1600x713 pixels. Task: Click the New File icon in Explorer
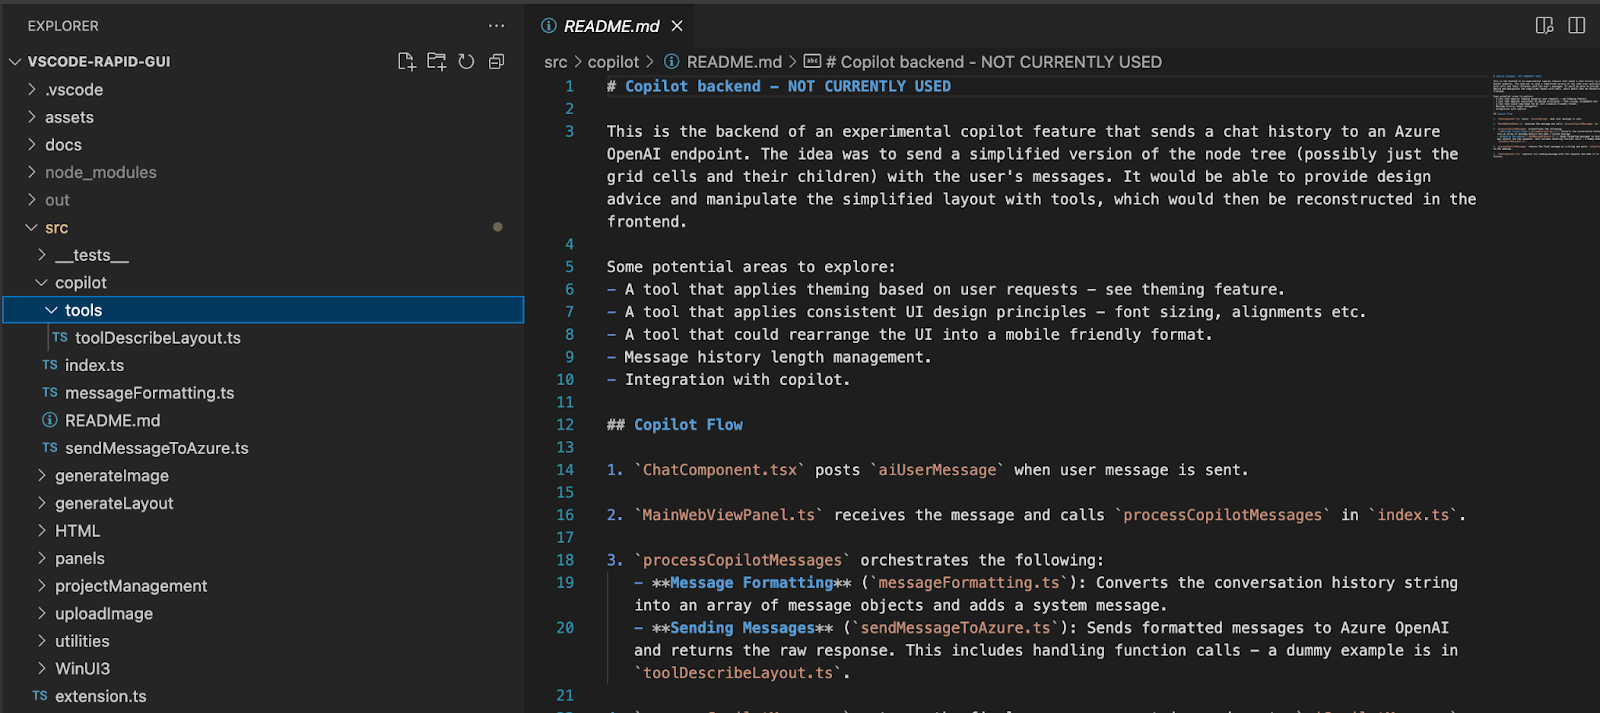point(406,62)
